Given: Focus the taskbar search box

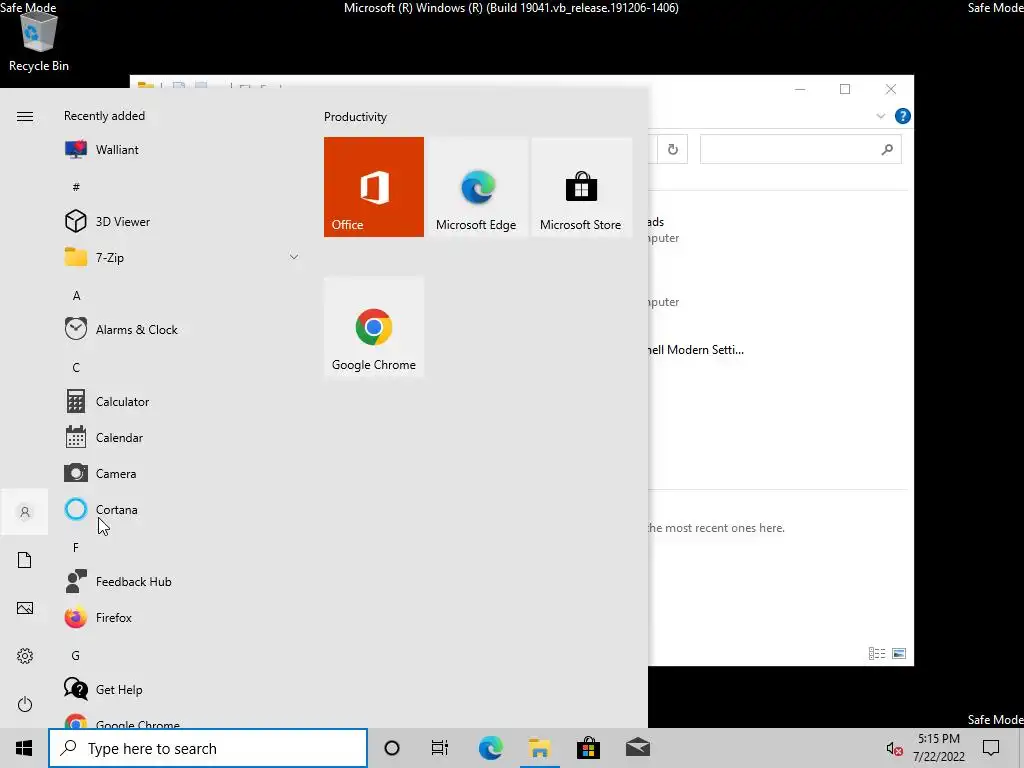Looking at the screenshot, I should (x=208, y=748).
